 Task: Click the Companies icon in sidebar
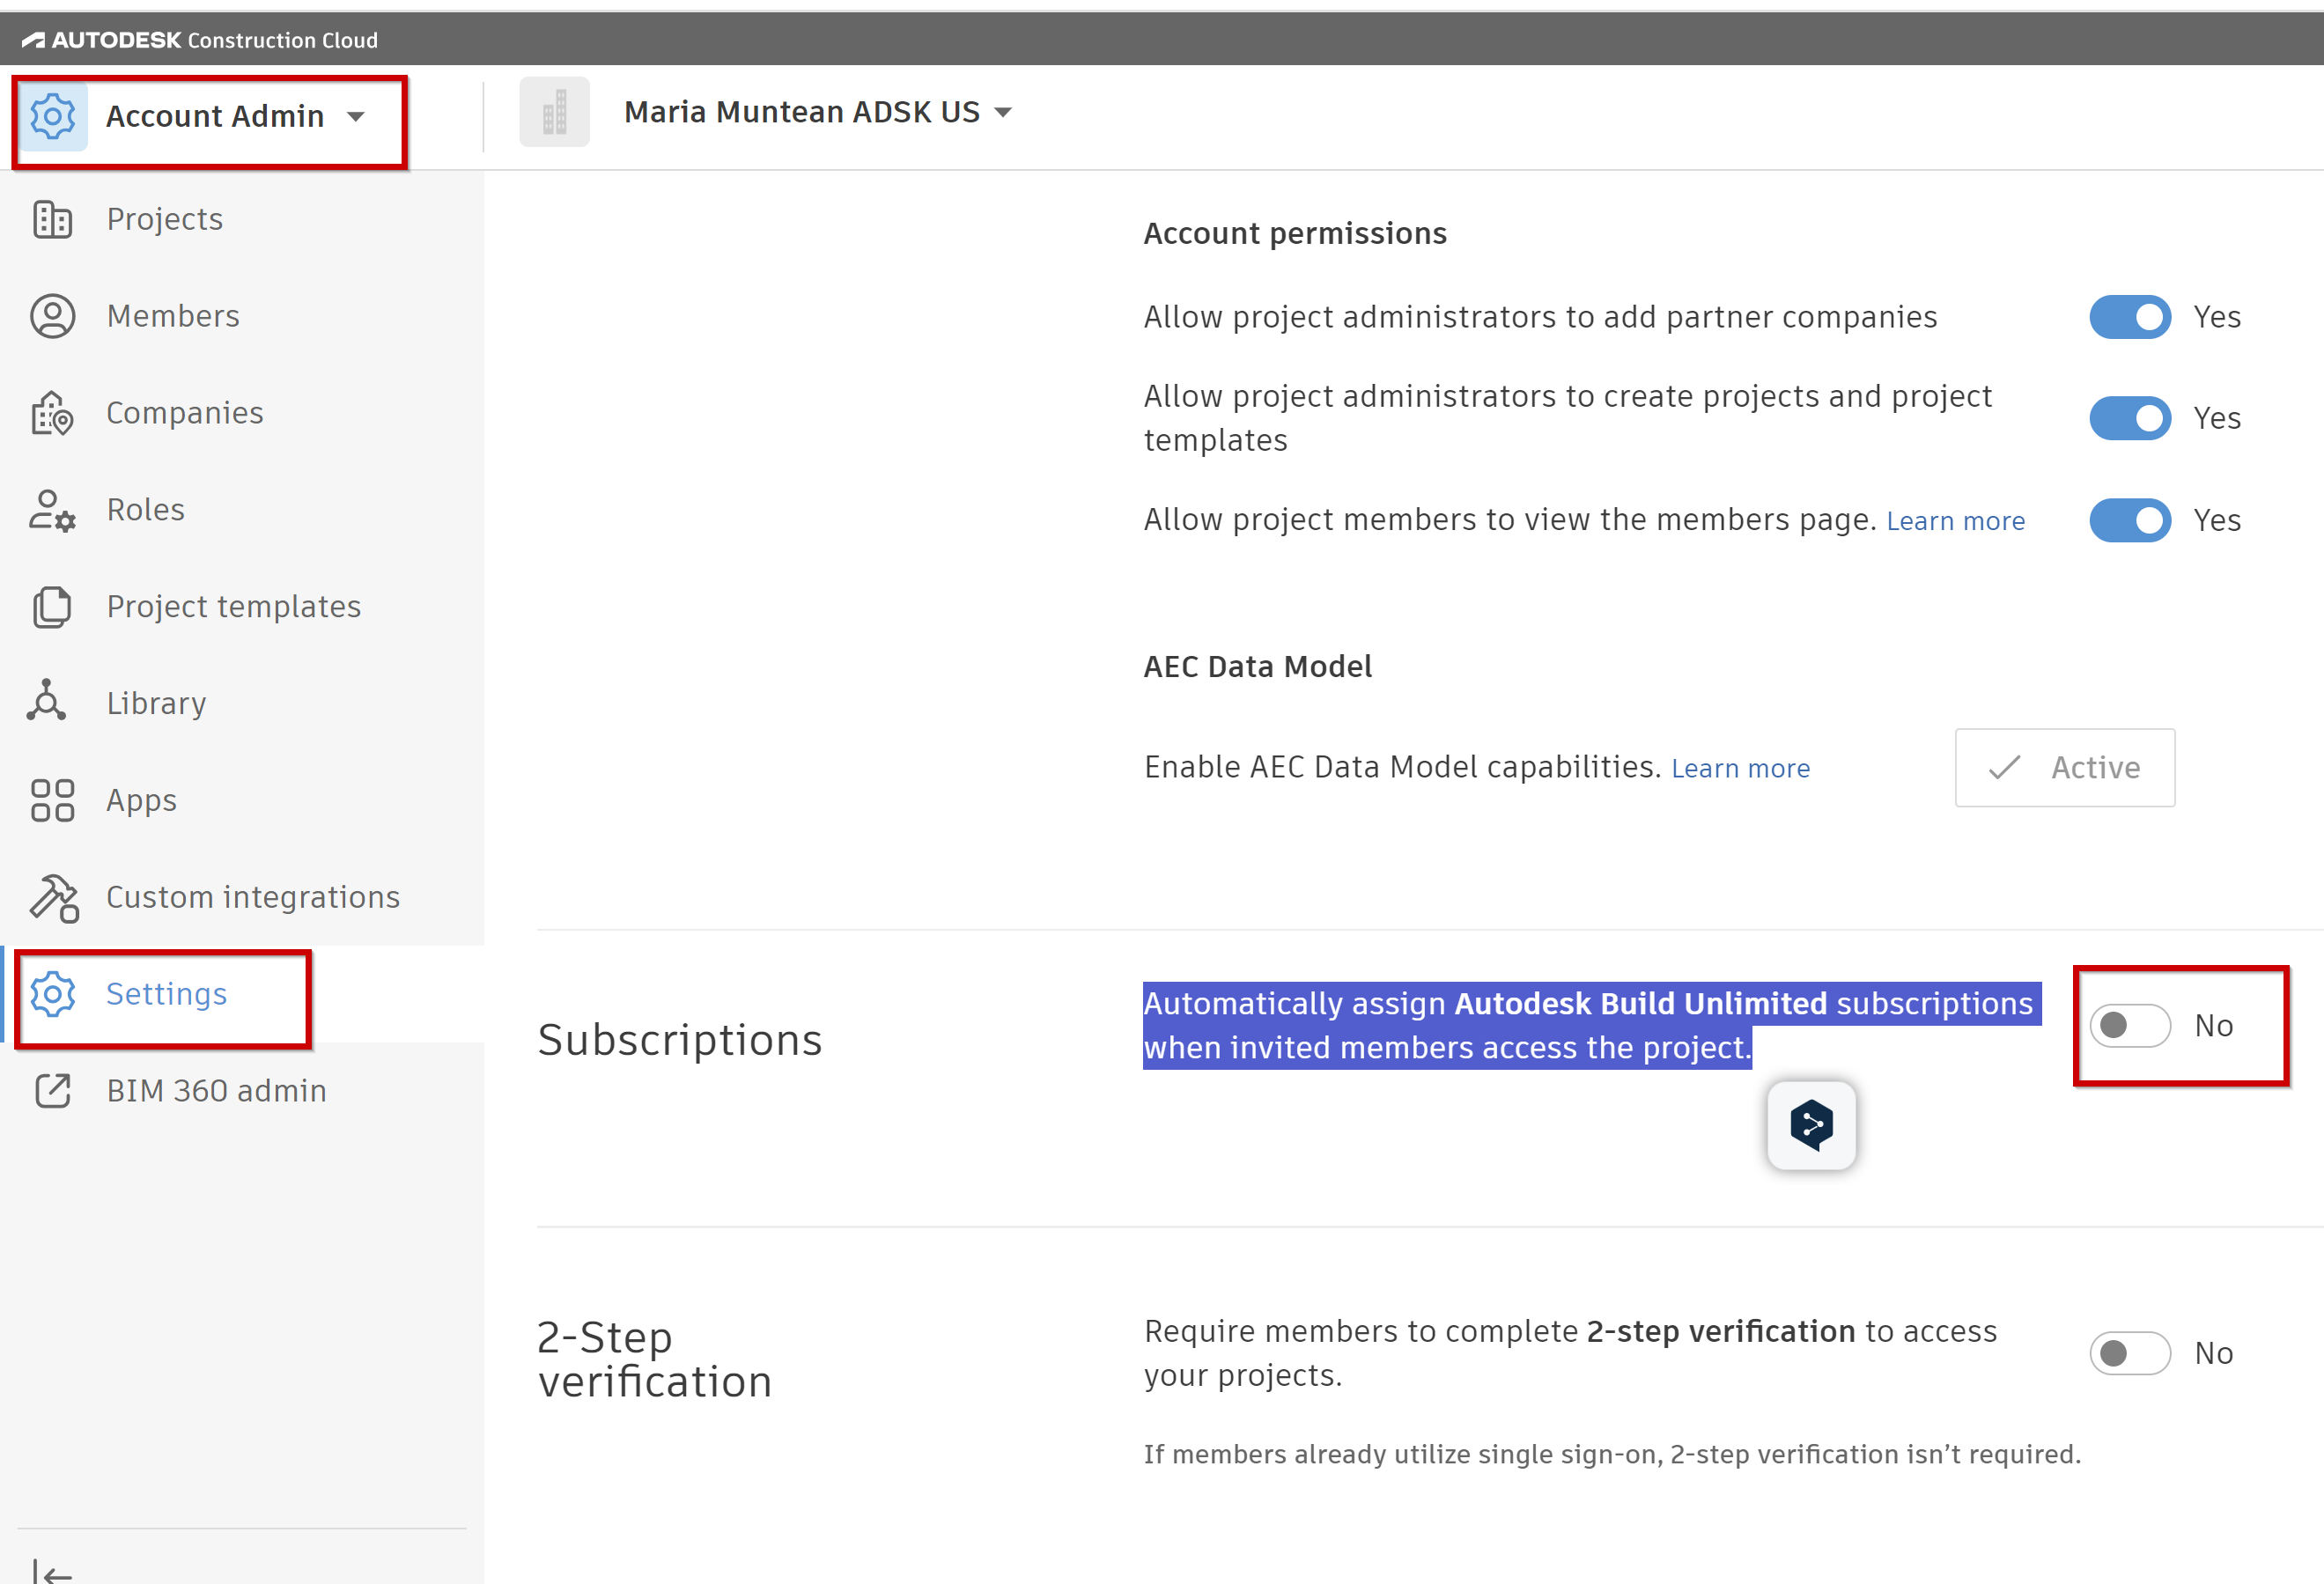tap(52, 413)
